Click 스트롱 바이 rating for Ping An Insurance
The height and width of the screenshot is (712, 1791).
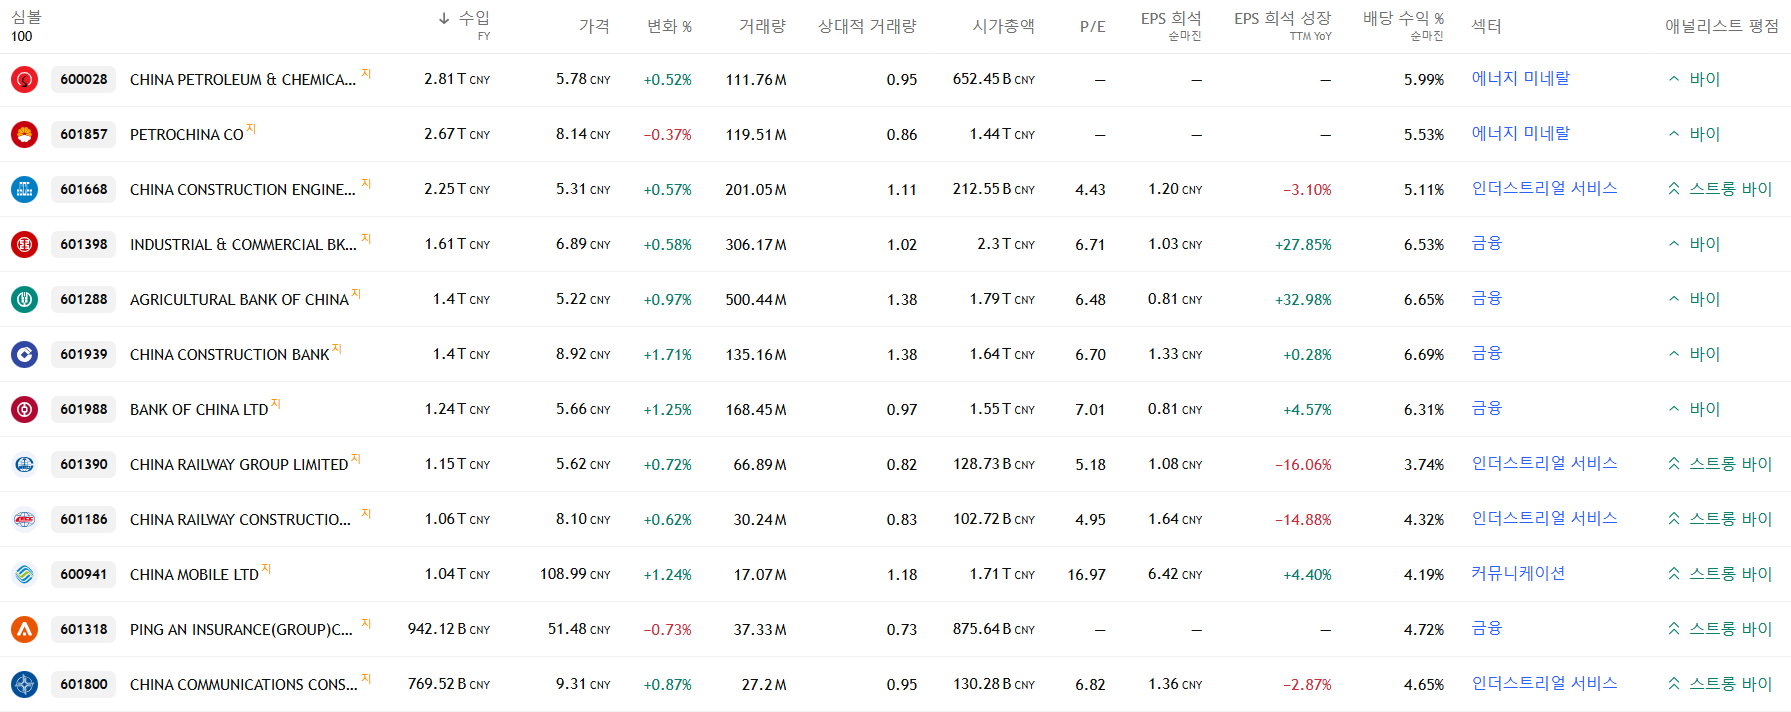point(1719,629)
